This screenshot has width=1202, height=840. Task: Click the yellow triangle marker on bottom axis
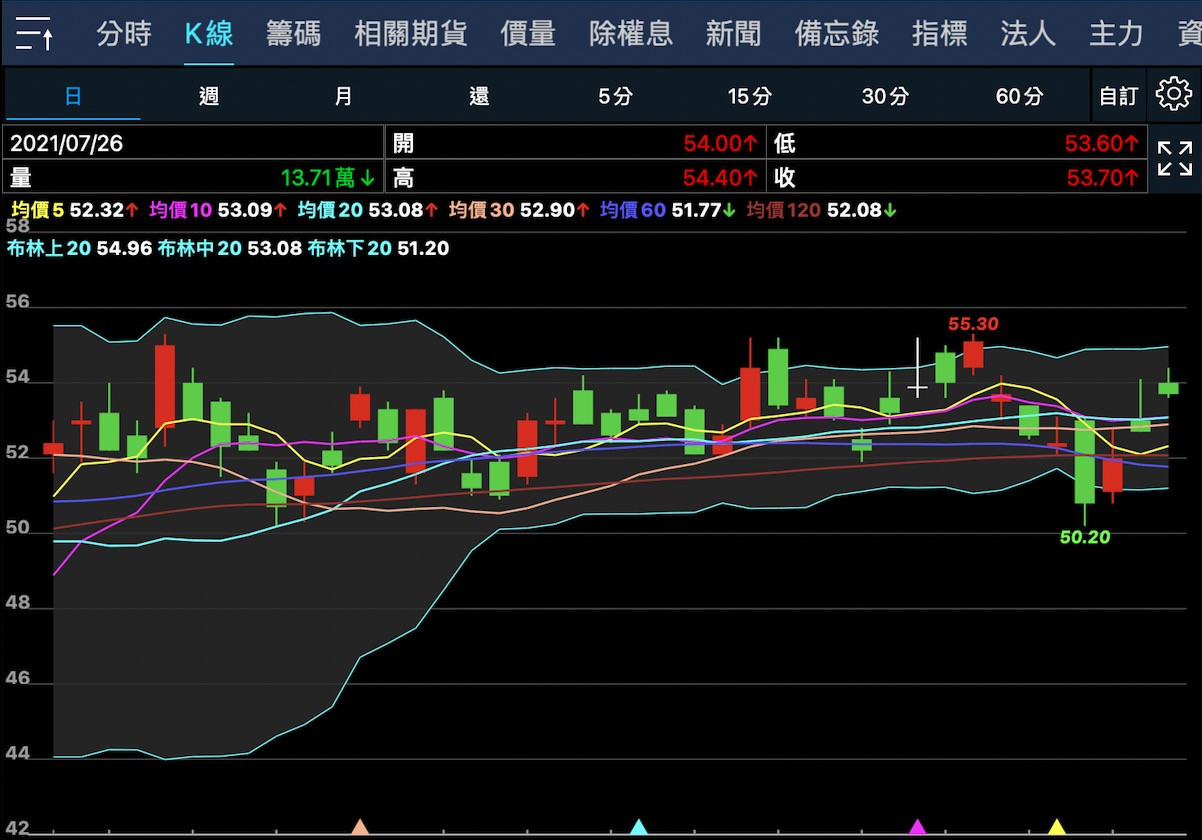[1056, 827]
